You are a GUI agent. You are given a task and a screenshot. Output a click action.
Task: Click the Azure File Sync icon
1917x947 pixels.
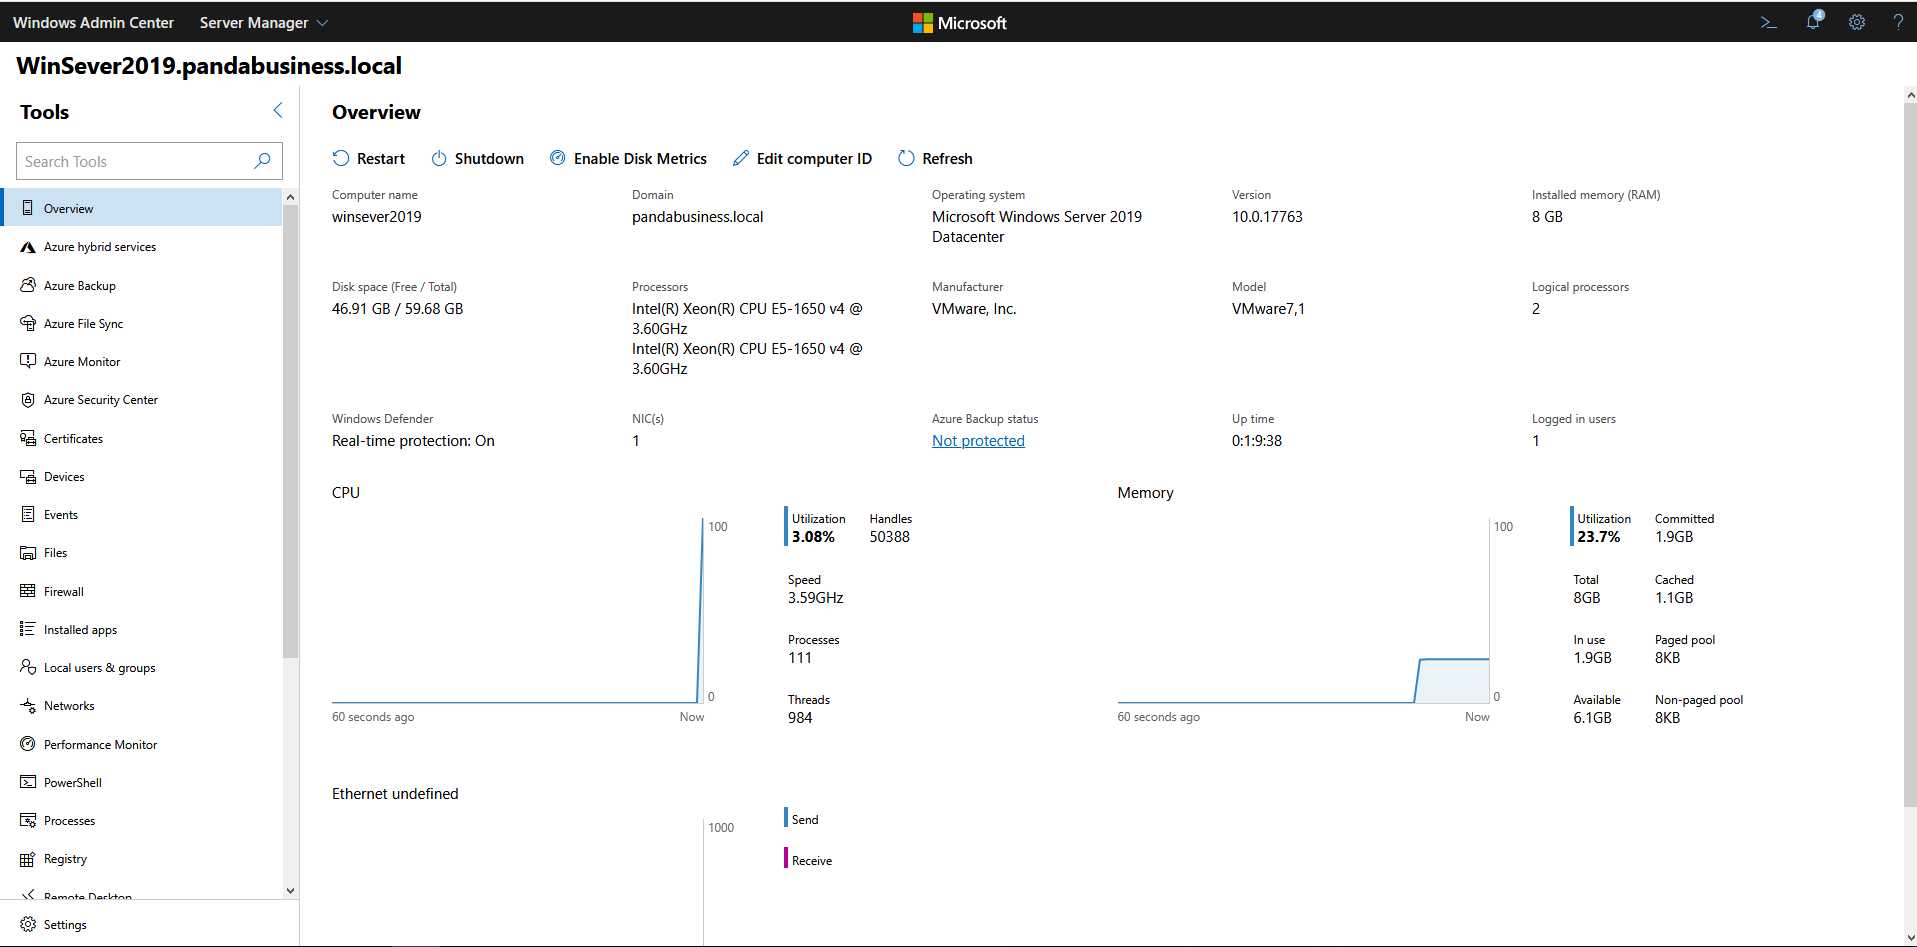[28, 323]
